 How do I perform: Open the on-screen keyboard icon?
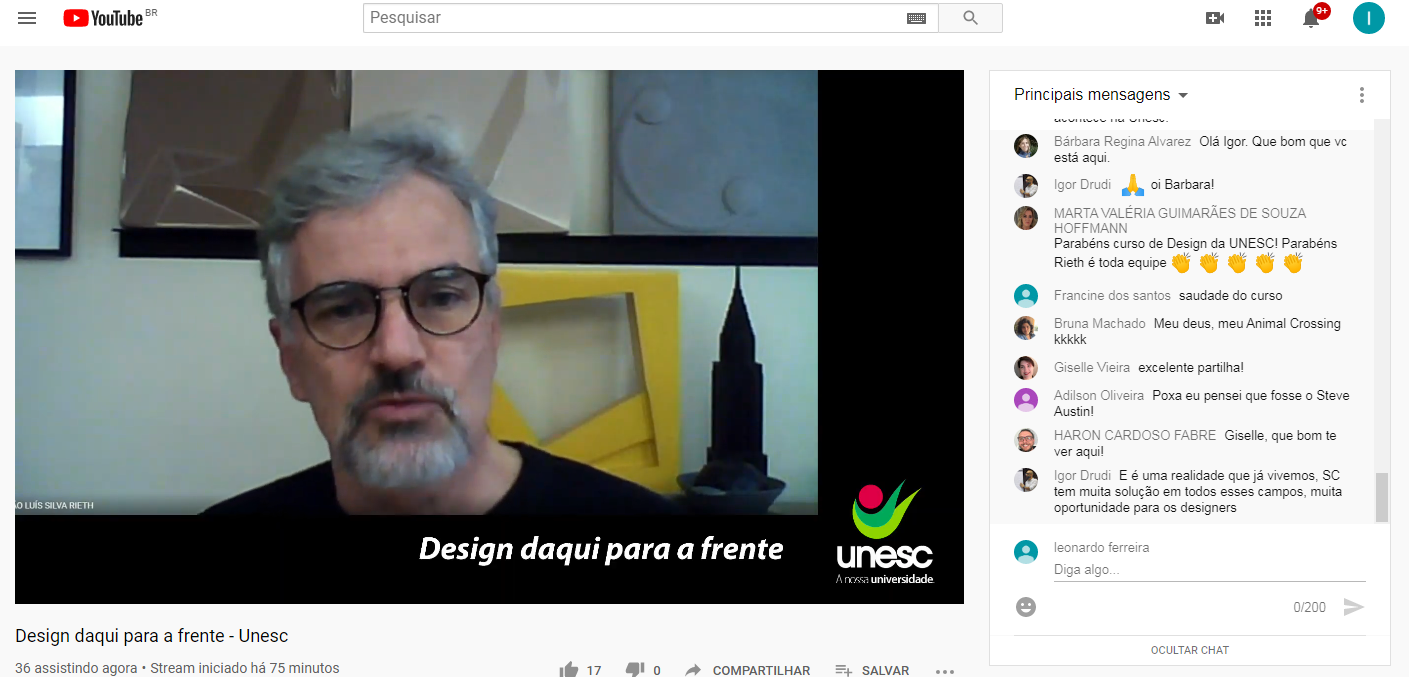point(916,18)
